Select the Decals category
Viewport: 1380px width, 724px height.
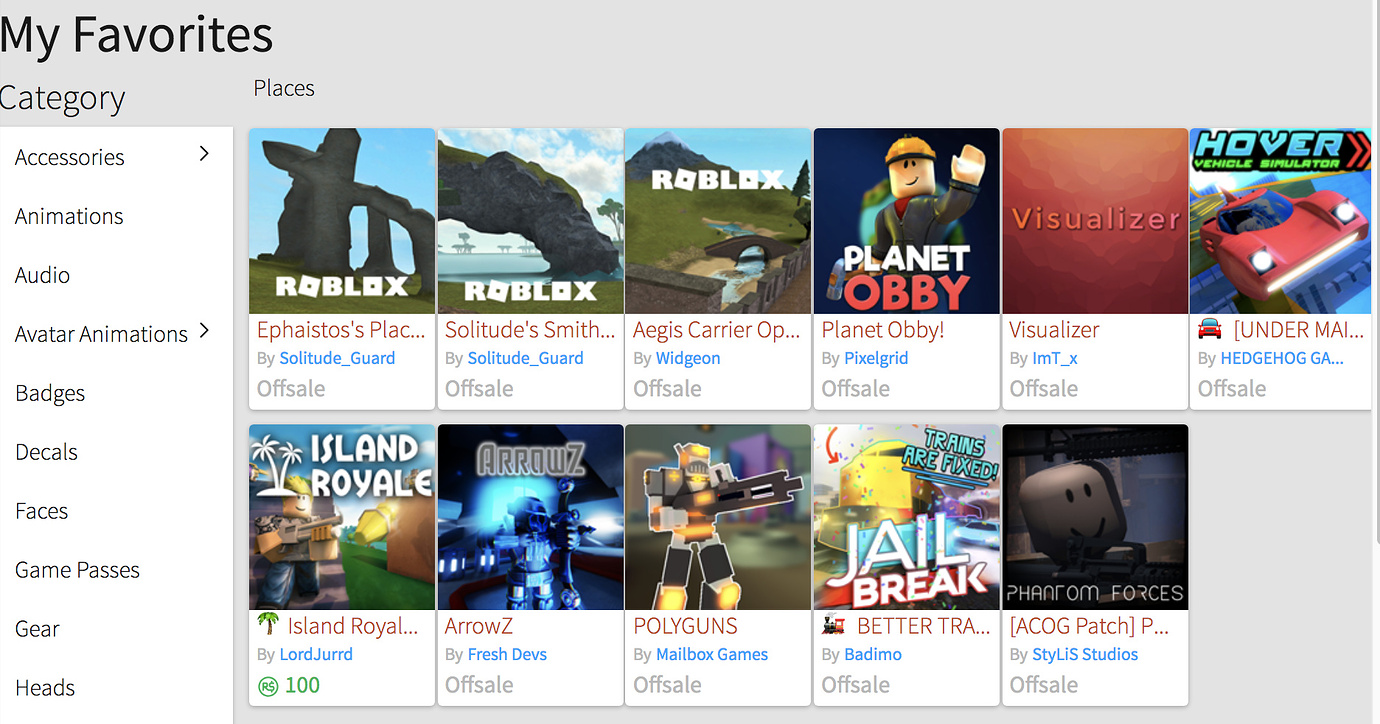(46, 451)
